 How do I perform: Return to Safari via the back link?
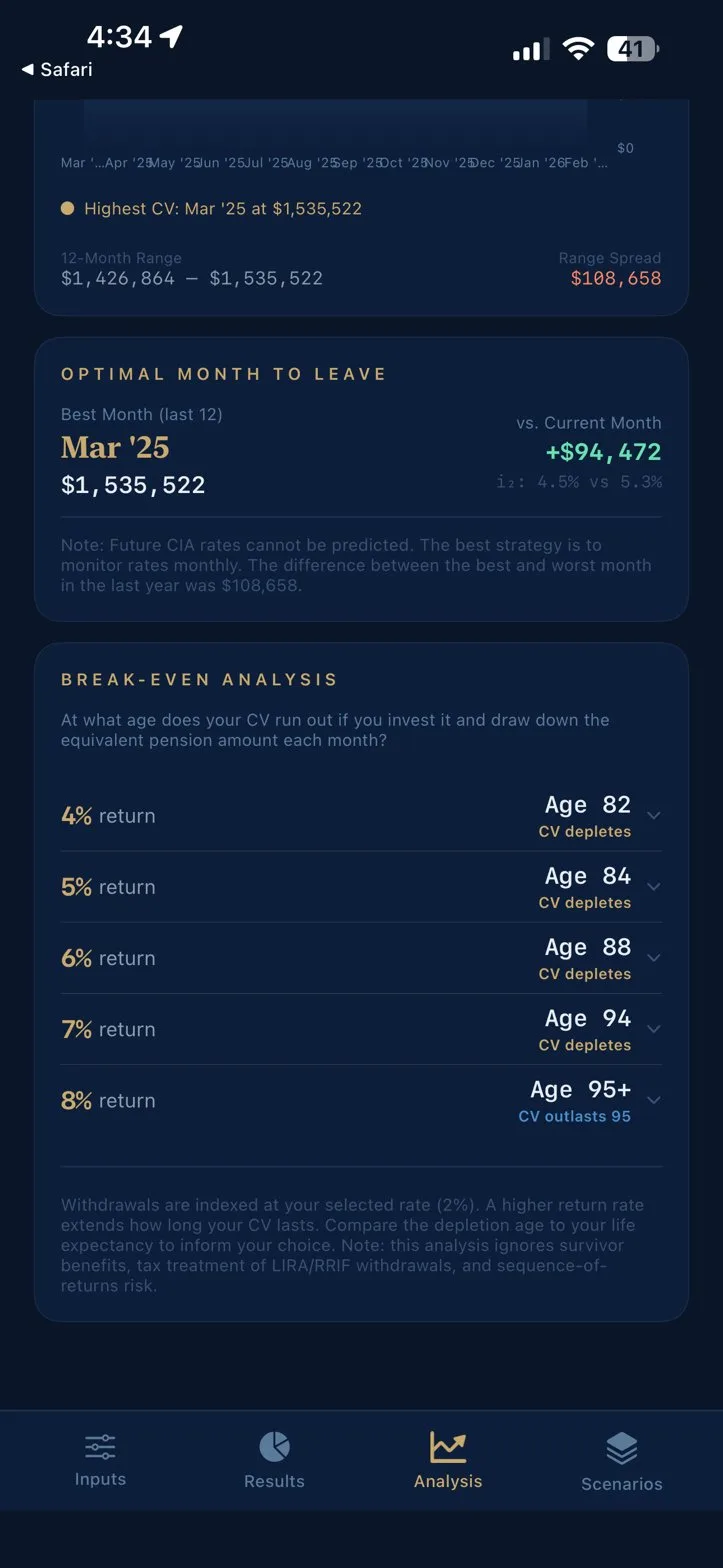coord(55,70)
